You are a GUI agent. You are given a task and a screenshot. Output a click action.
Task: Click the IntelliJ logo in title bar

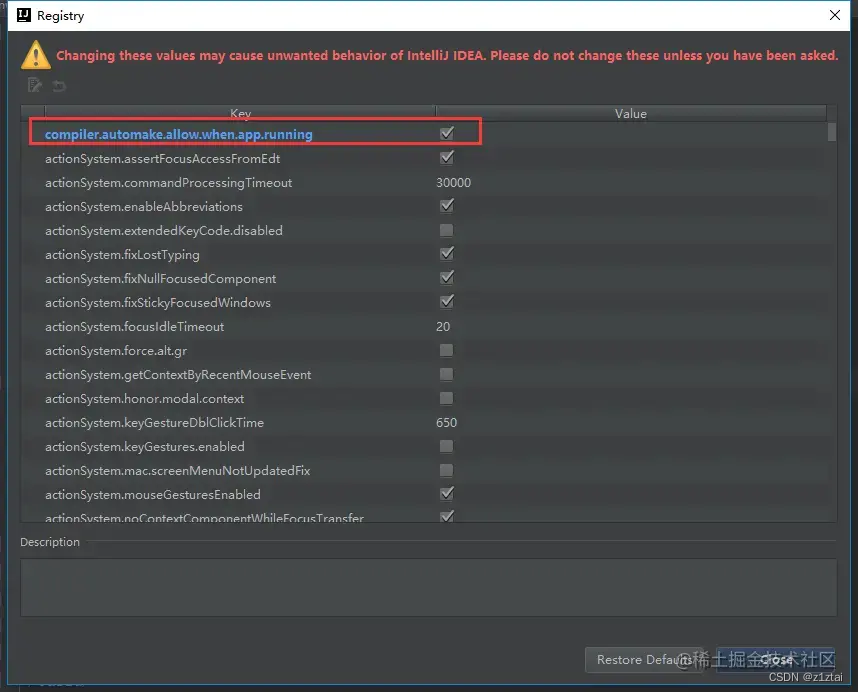24,15
